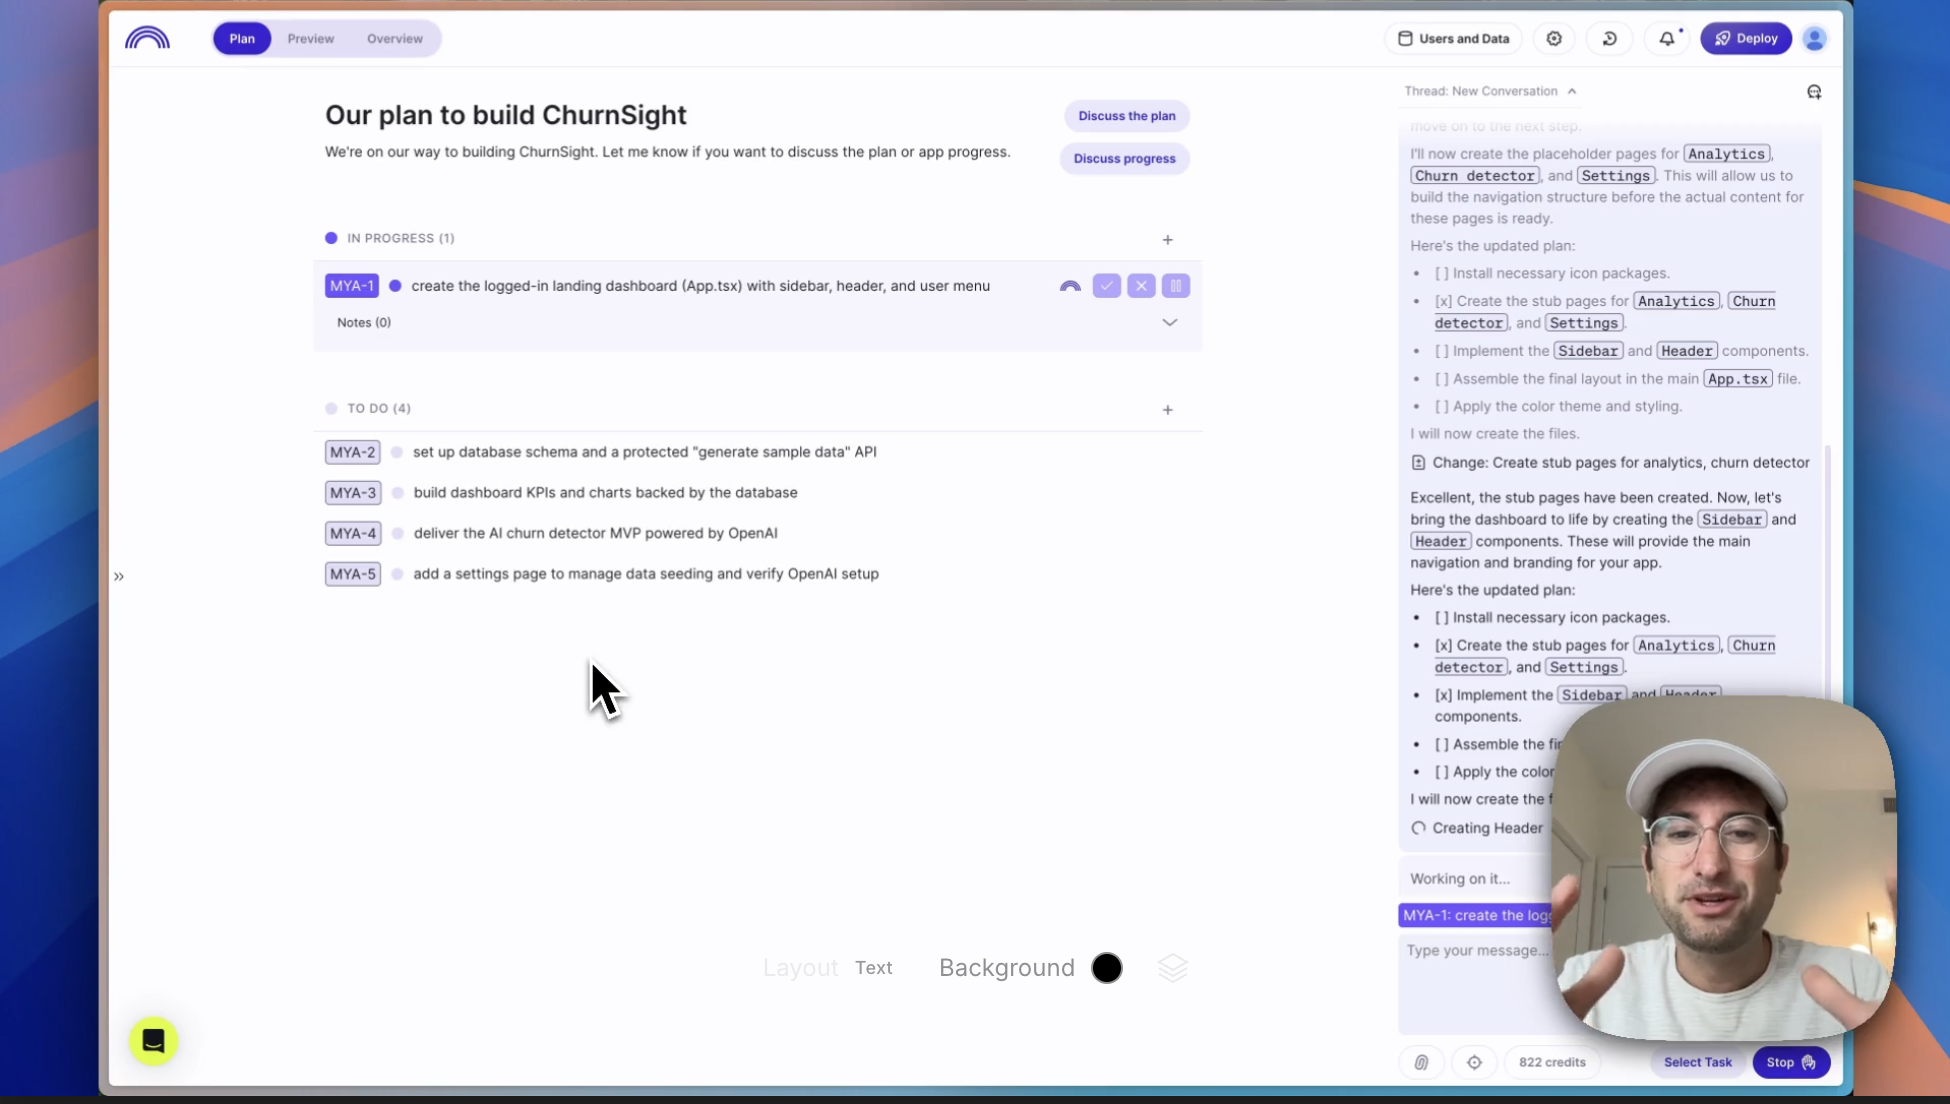Image resolution: width=1950 pixels, height=1104 pixels.
Task: Click the target locator icon near credits
Action: point(1474,1062)
